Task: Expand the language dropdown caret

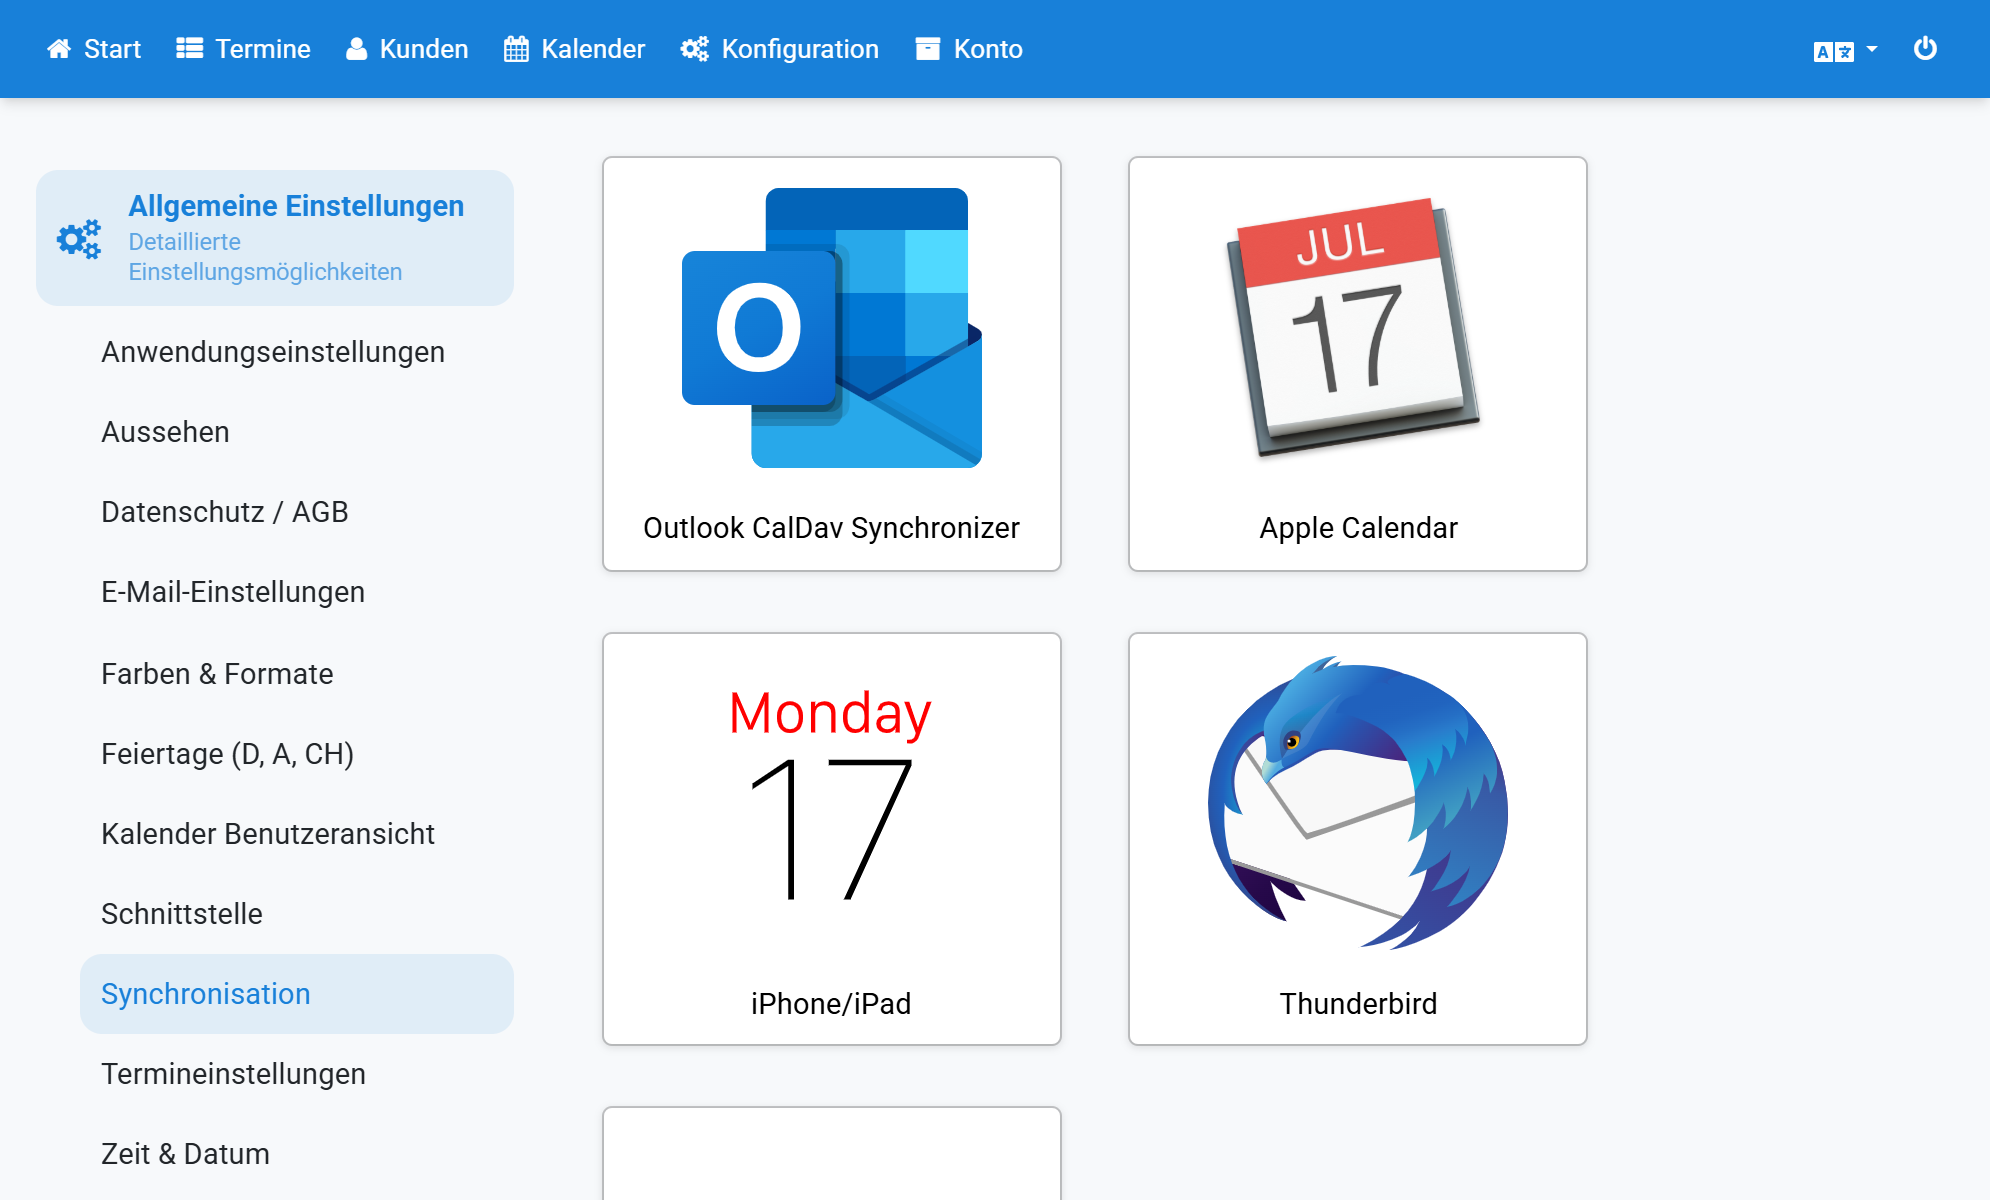Action: point(1872,49)
